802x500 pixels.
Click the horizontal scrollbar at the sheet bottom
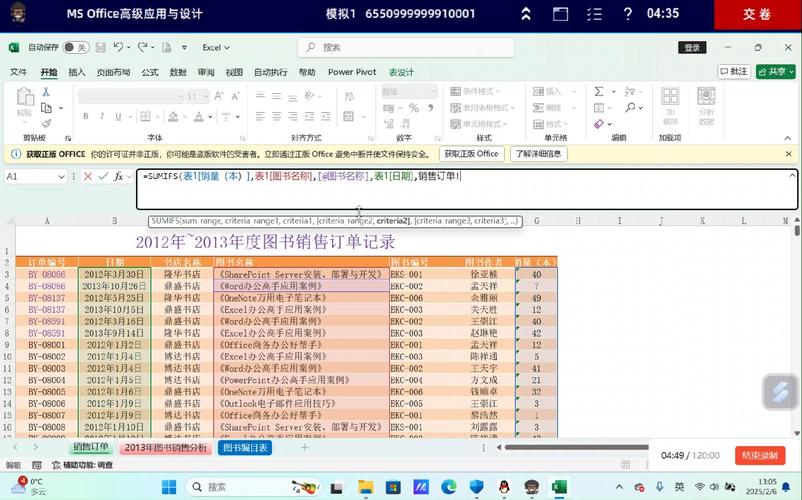click(576, 447)
